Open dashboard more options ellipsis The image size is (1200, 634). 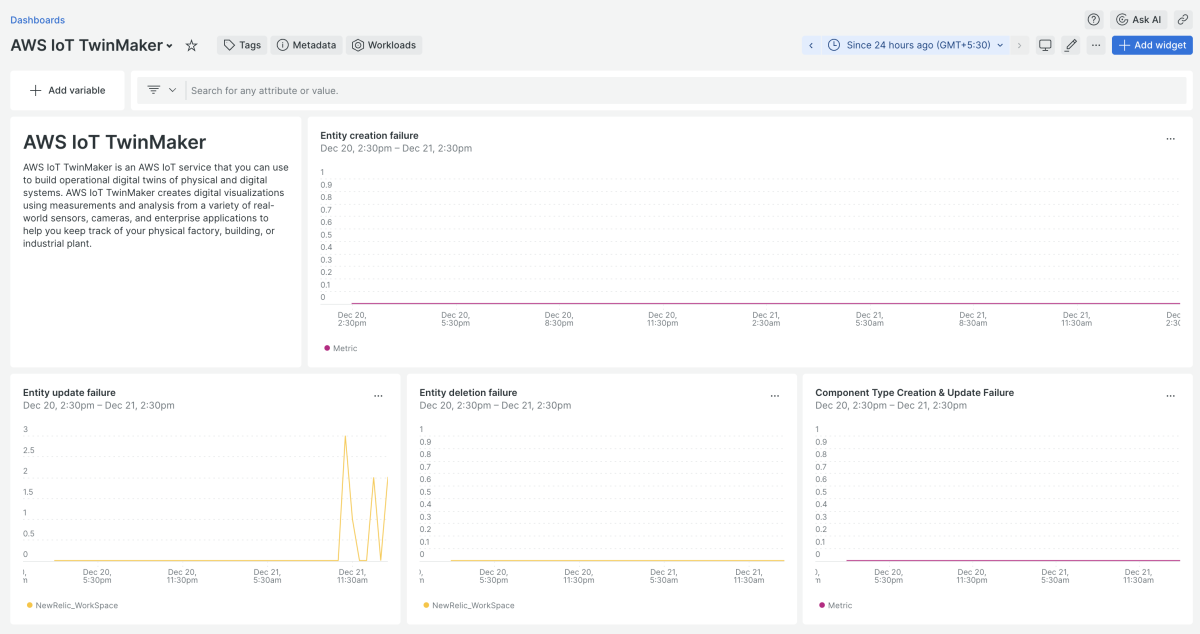point(1097,45)
